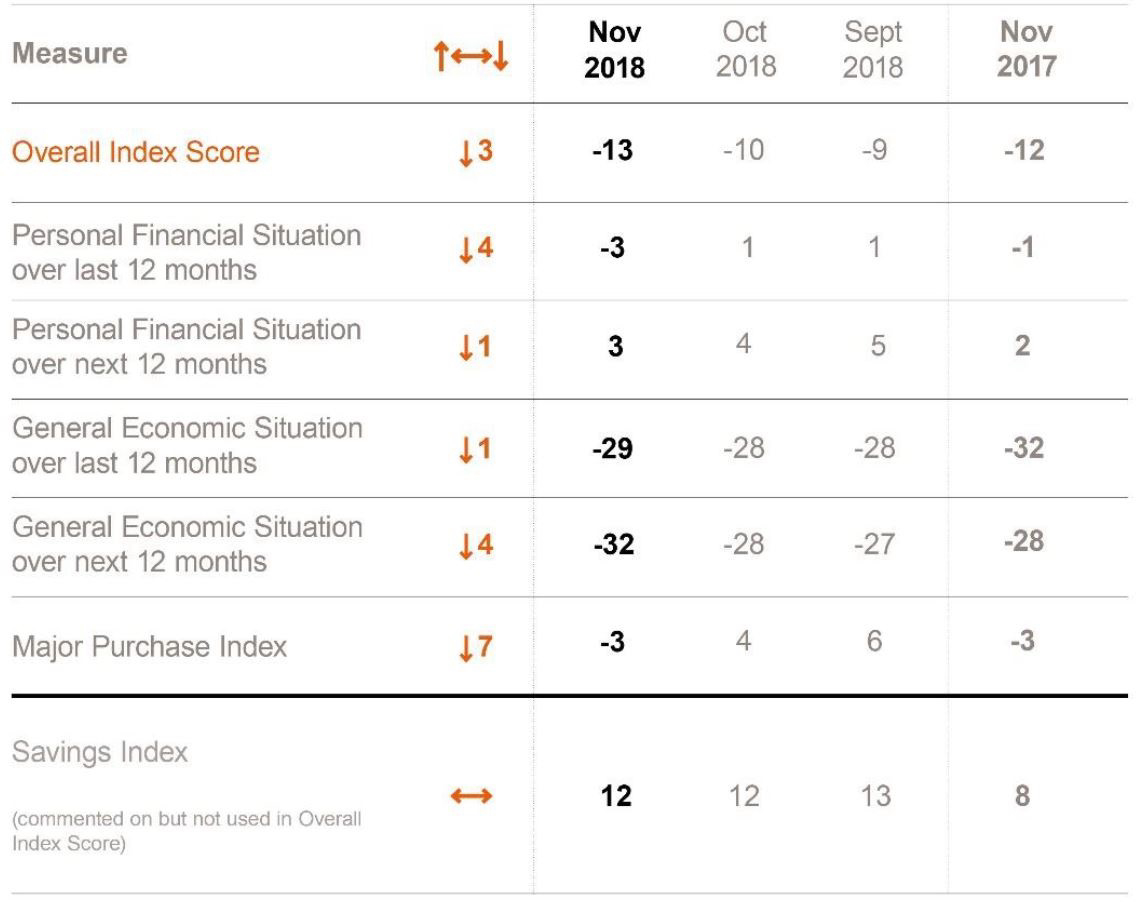Click the down arrow 4 for Personal Financial last 12 months
Image resolution: width=1140 pixels, height=902 pixels.
(476, 249)
